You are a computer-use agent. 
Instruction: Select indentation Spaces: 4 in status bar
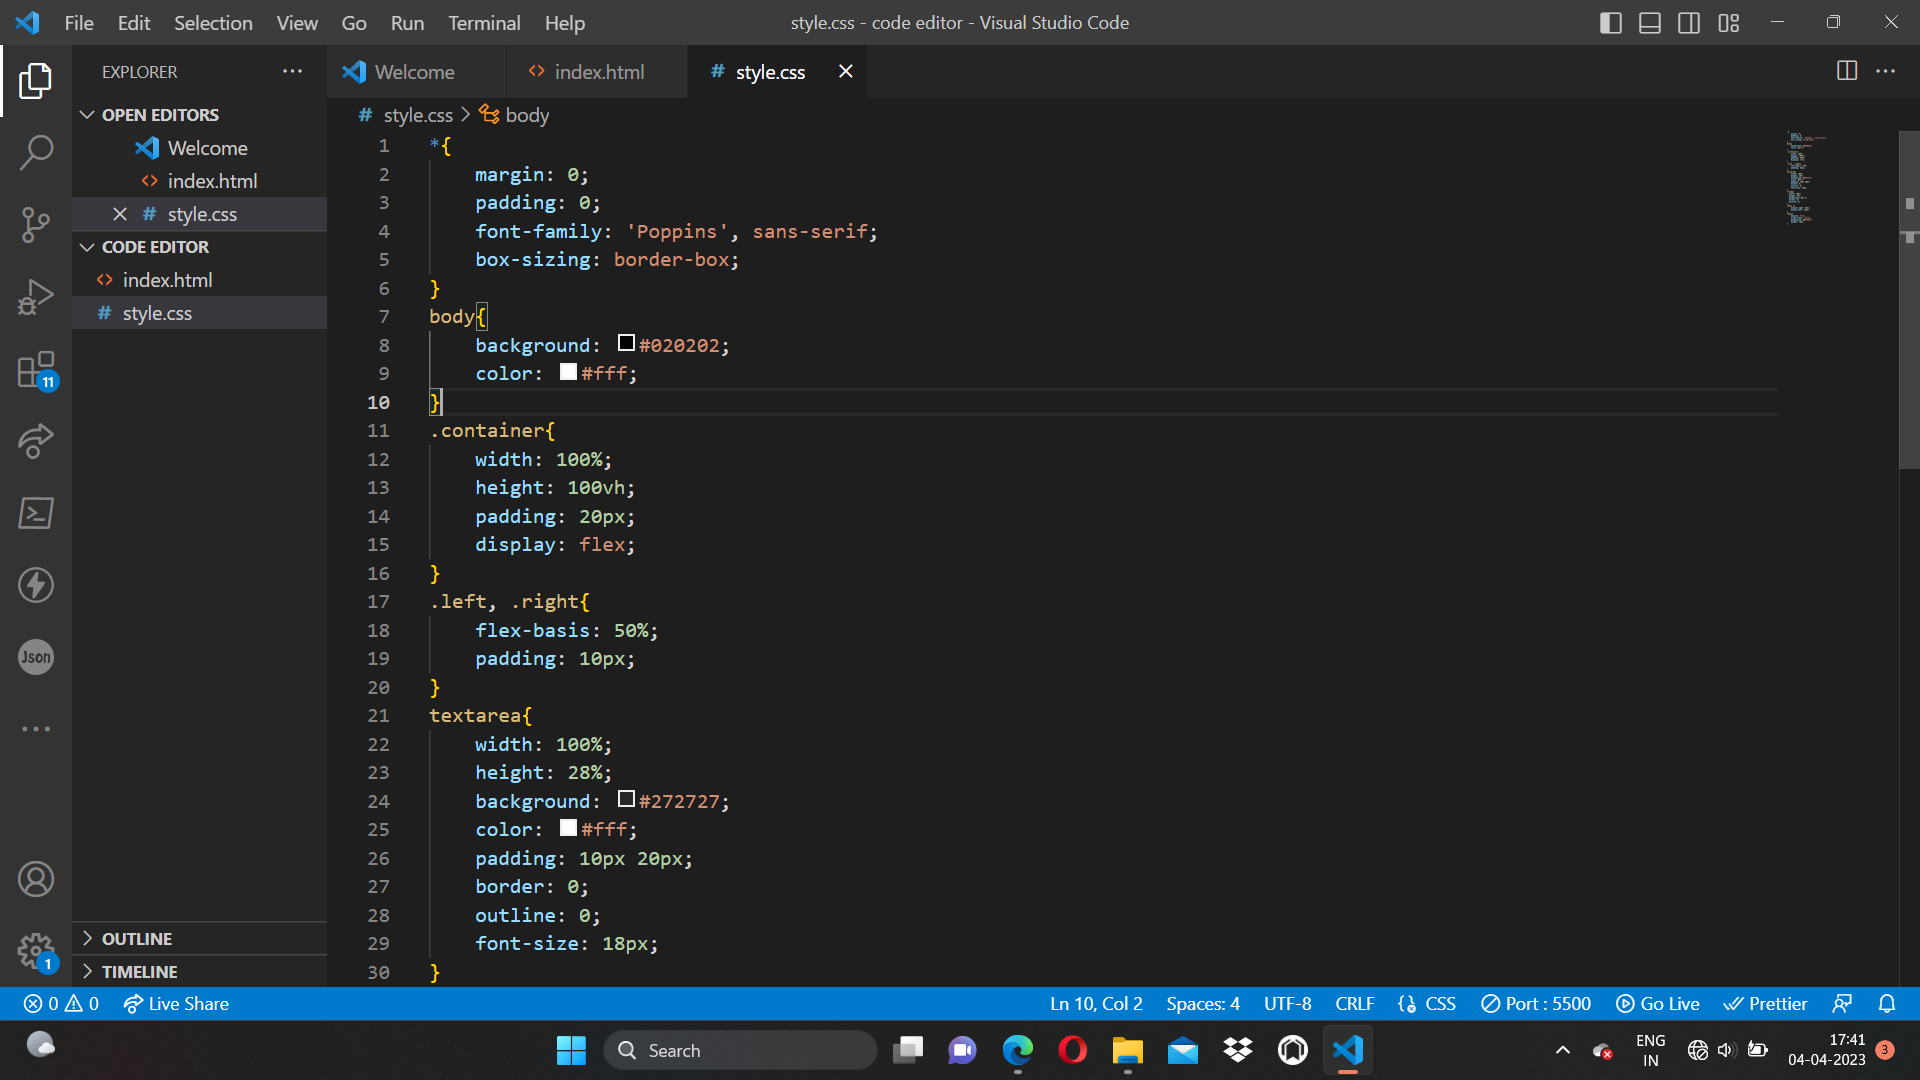tap(1203, 1003)
